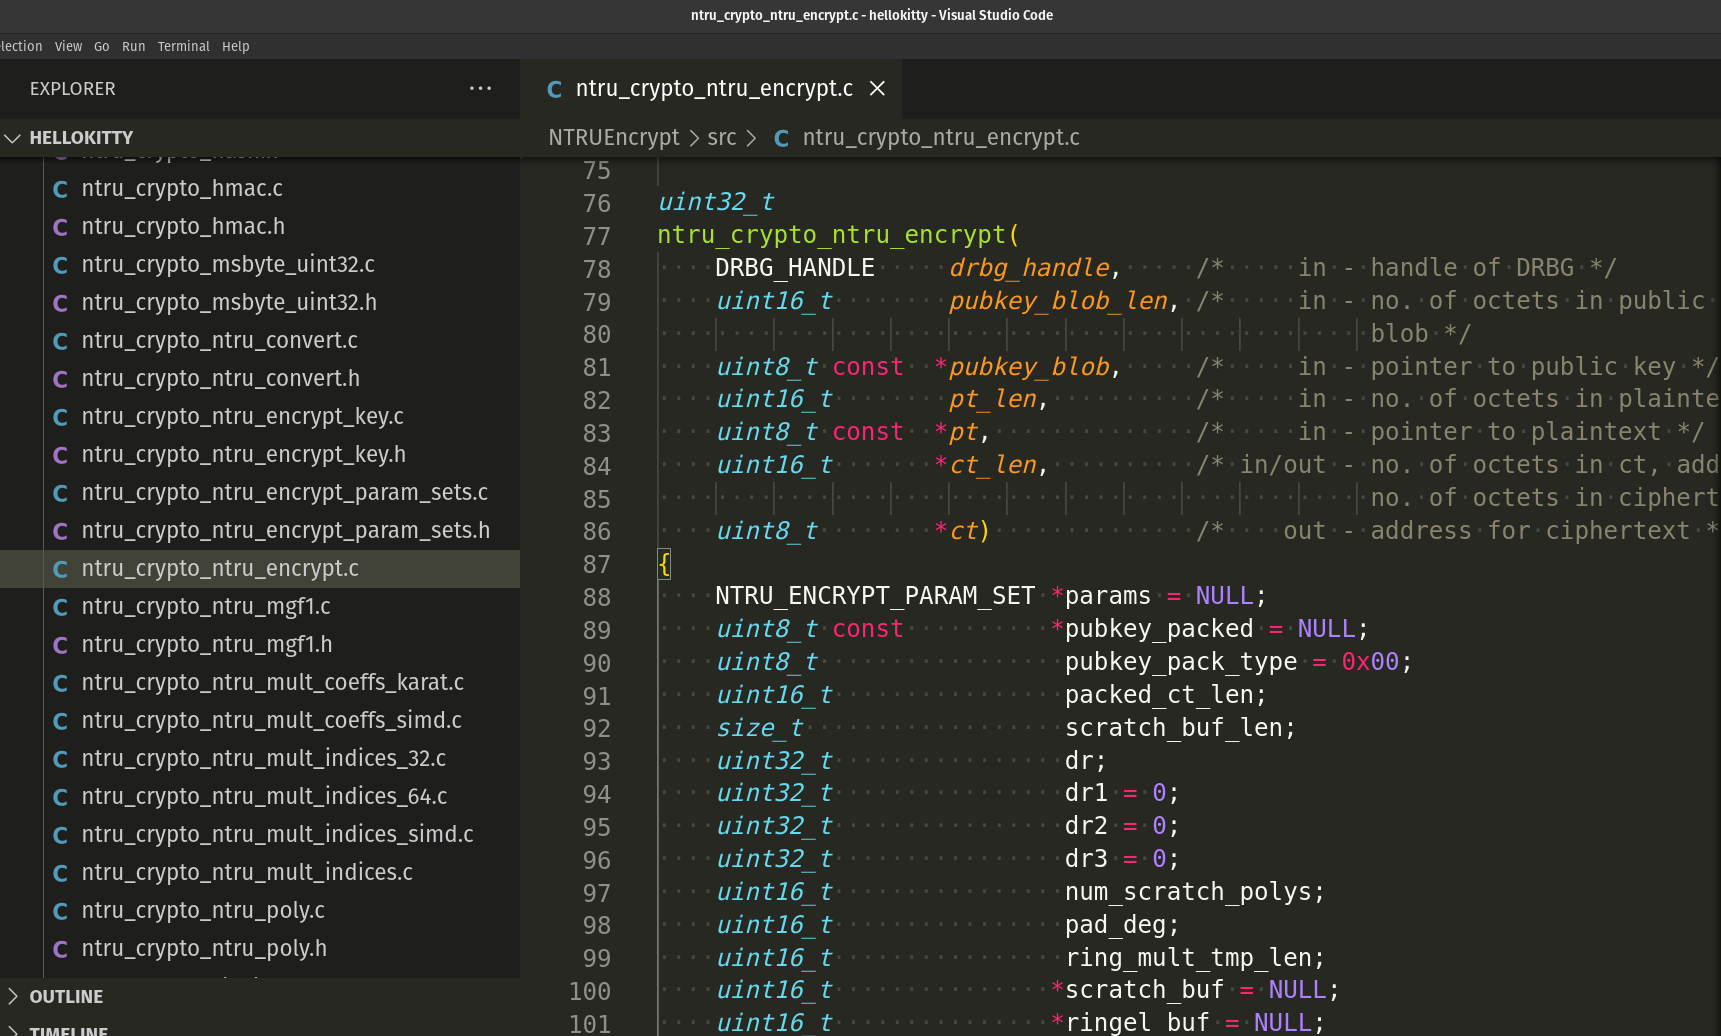This screenshot has height=1036, width=1721.
Task: Open the Go menu
Action: pos(101,46)
